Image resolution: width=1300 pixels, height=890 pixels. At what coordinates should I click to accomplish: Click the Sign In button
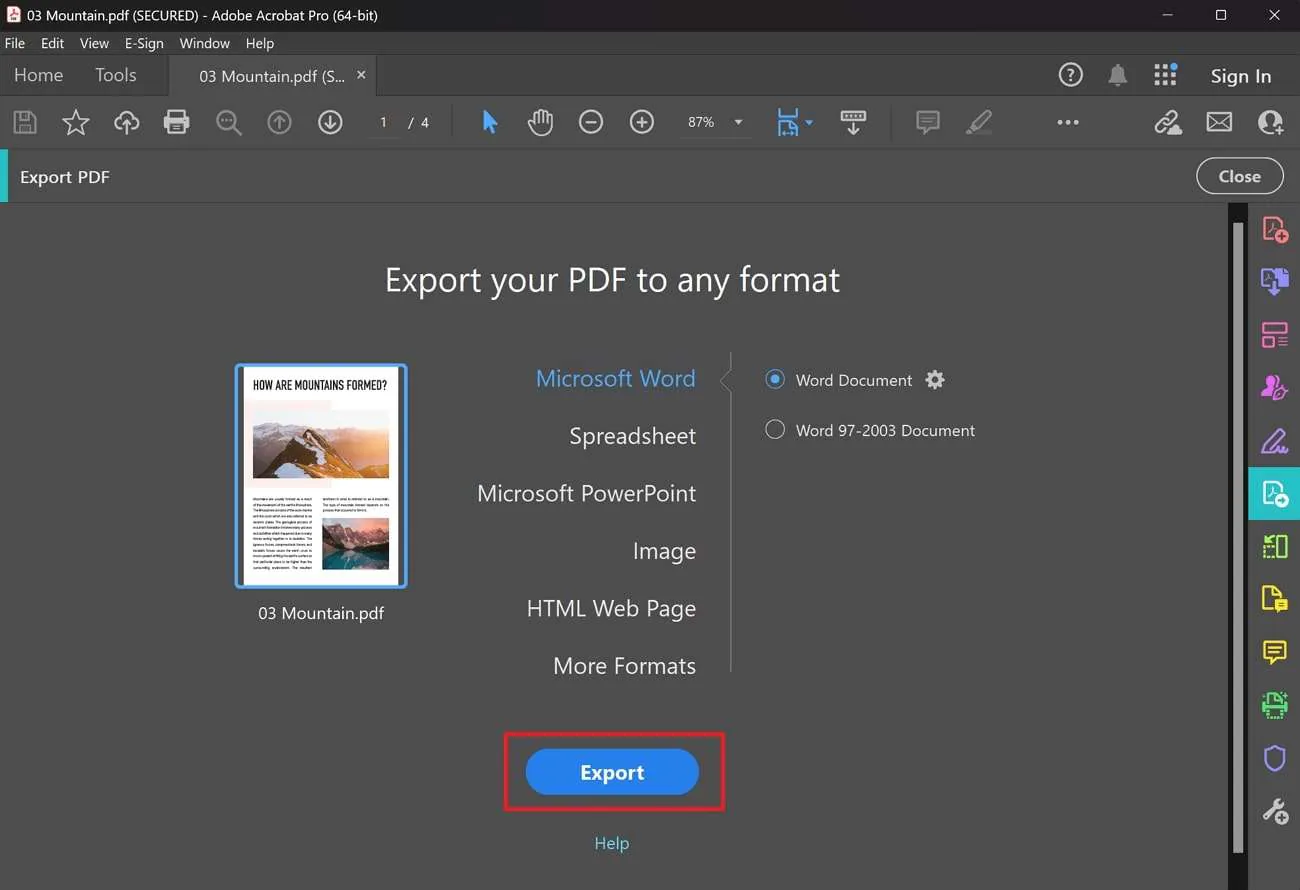1241,76
